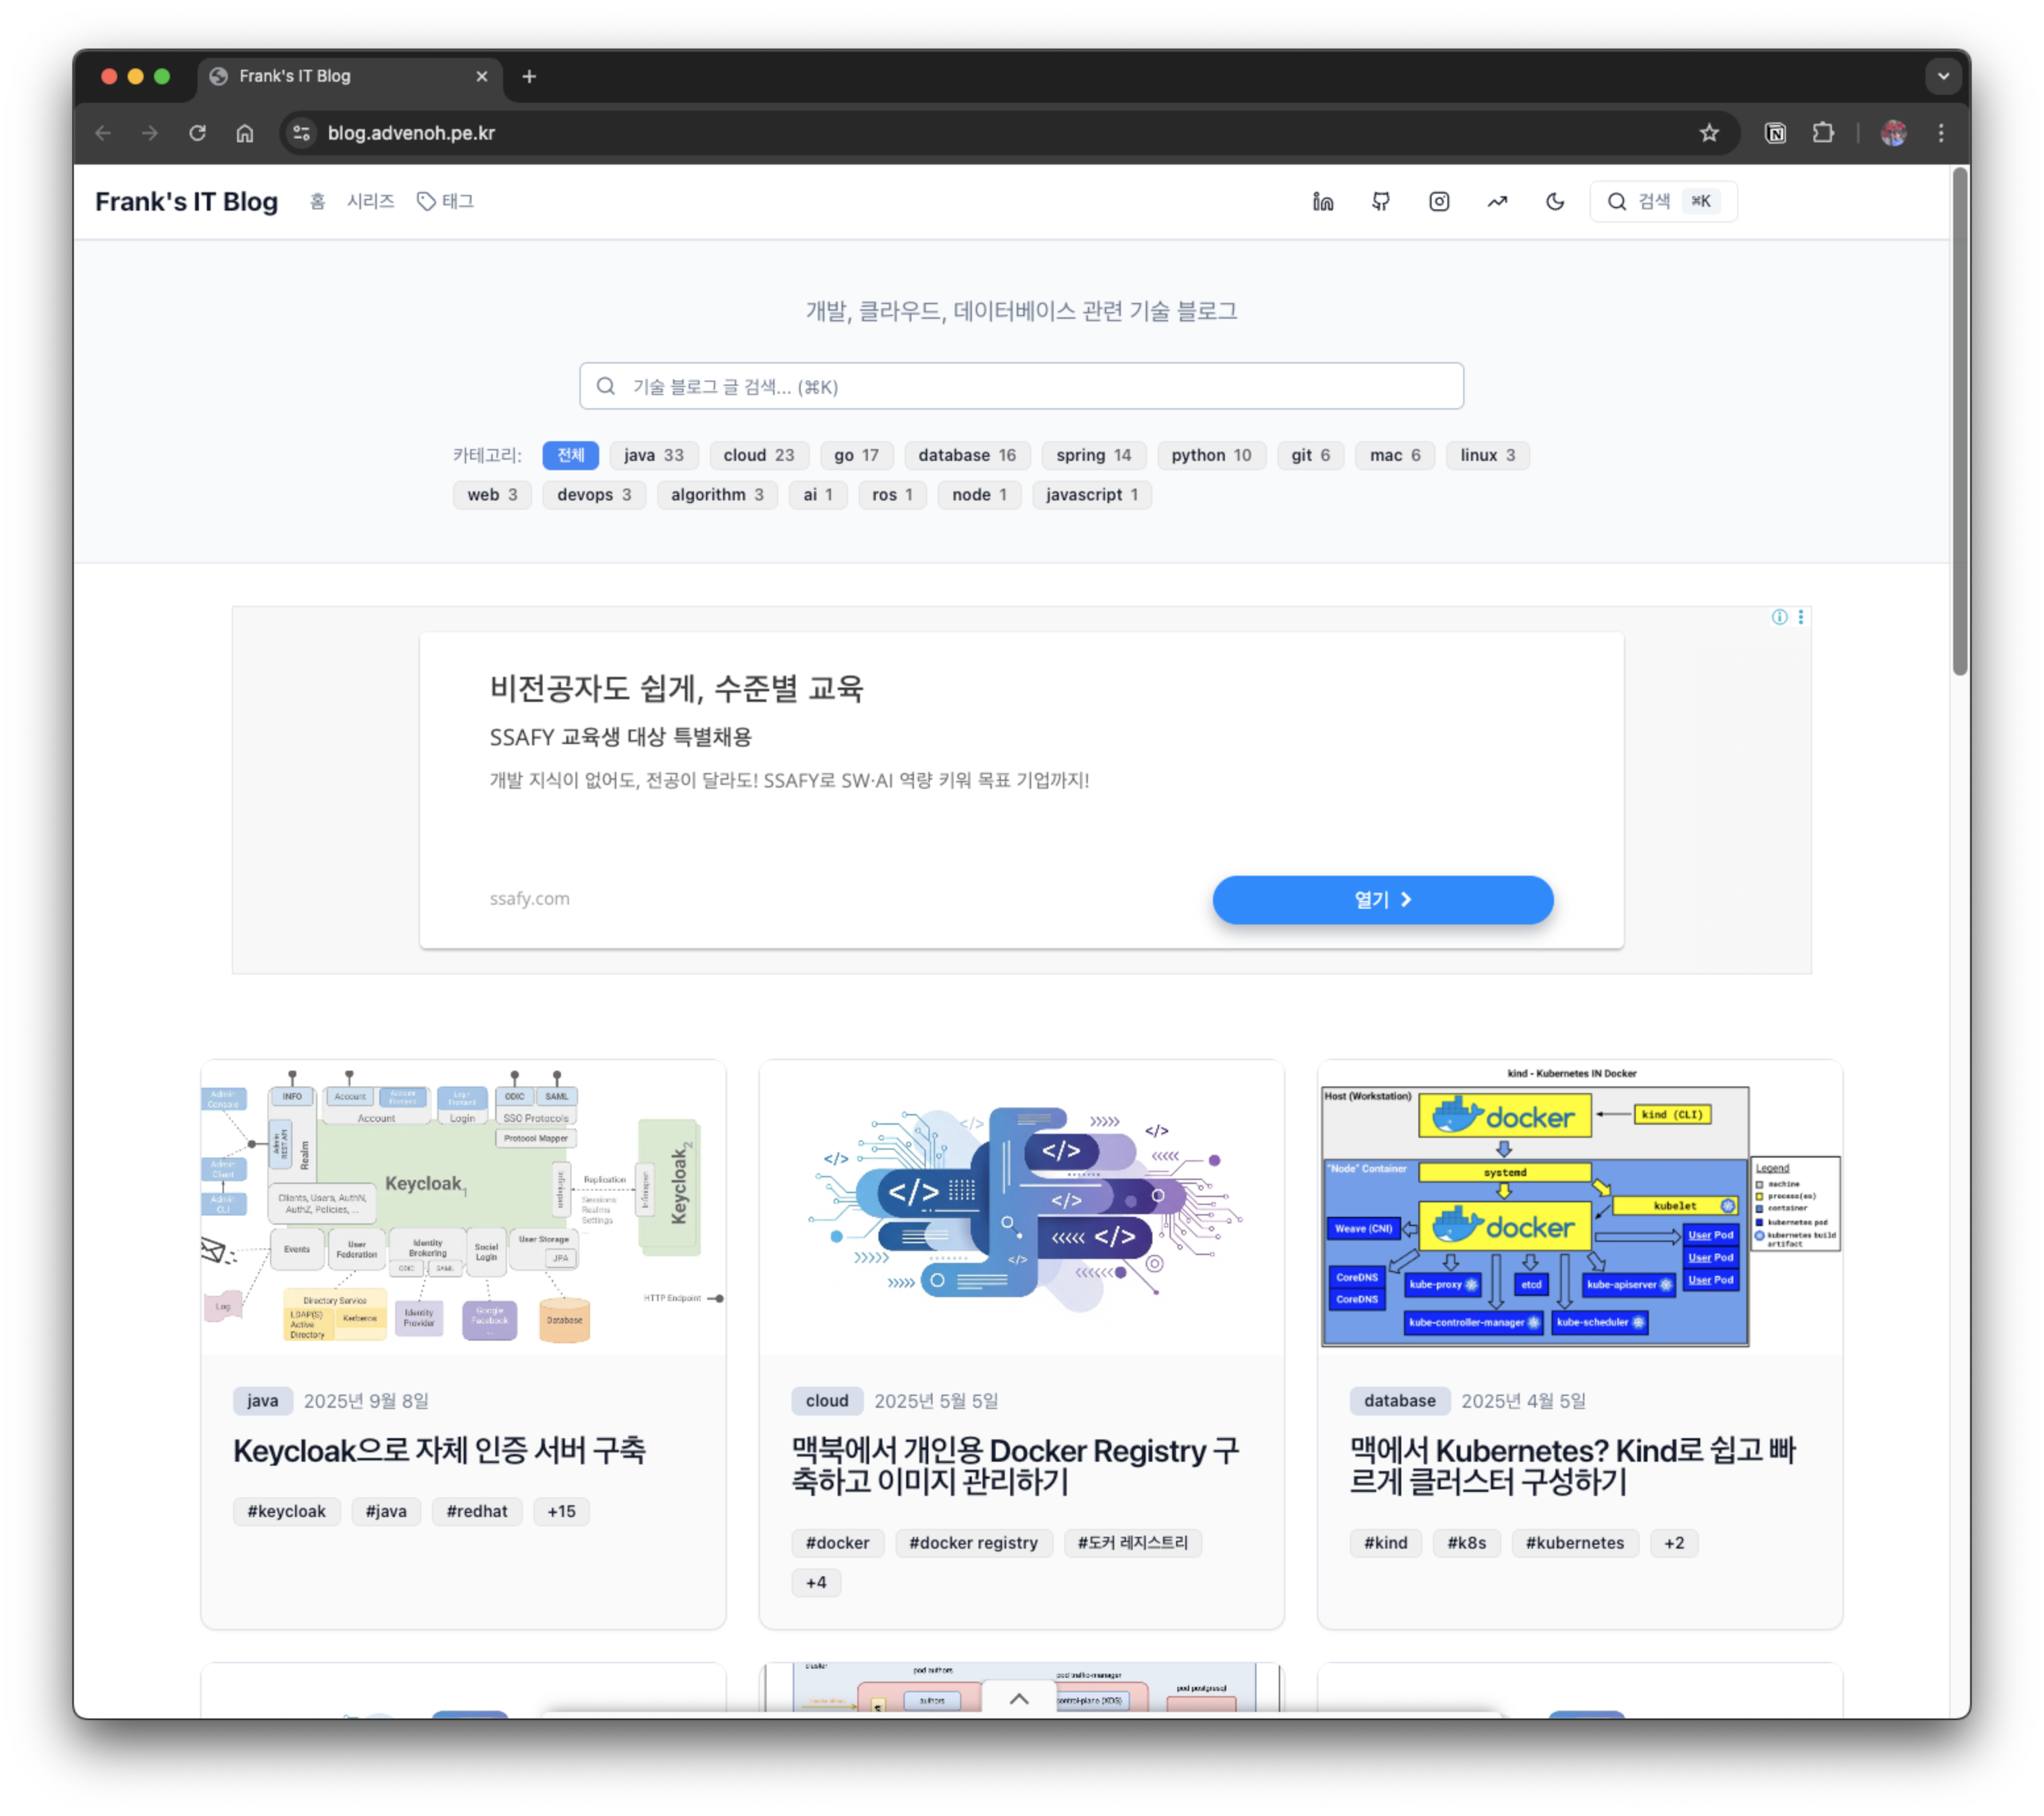
Task: Switch to the Frank's IT Blog browser tab
Action: (294, 76)
